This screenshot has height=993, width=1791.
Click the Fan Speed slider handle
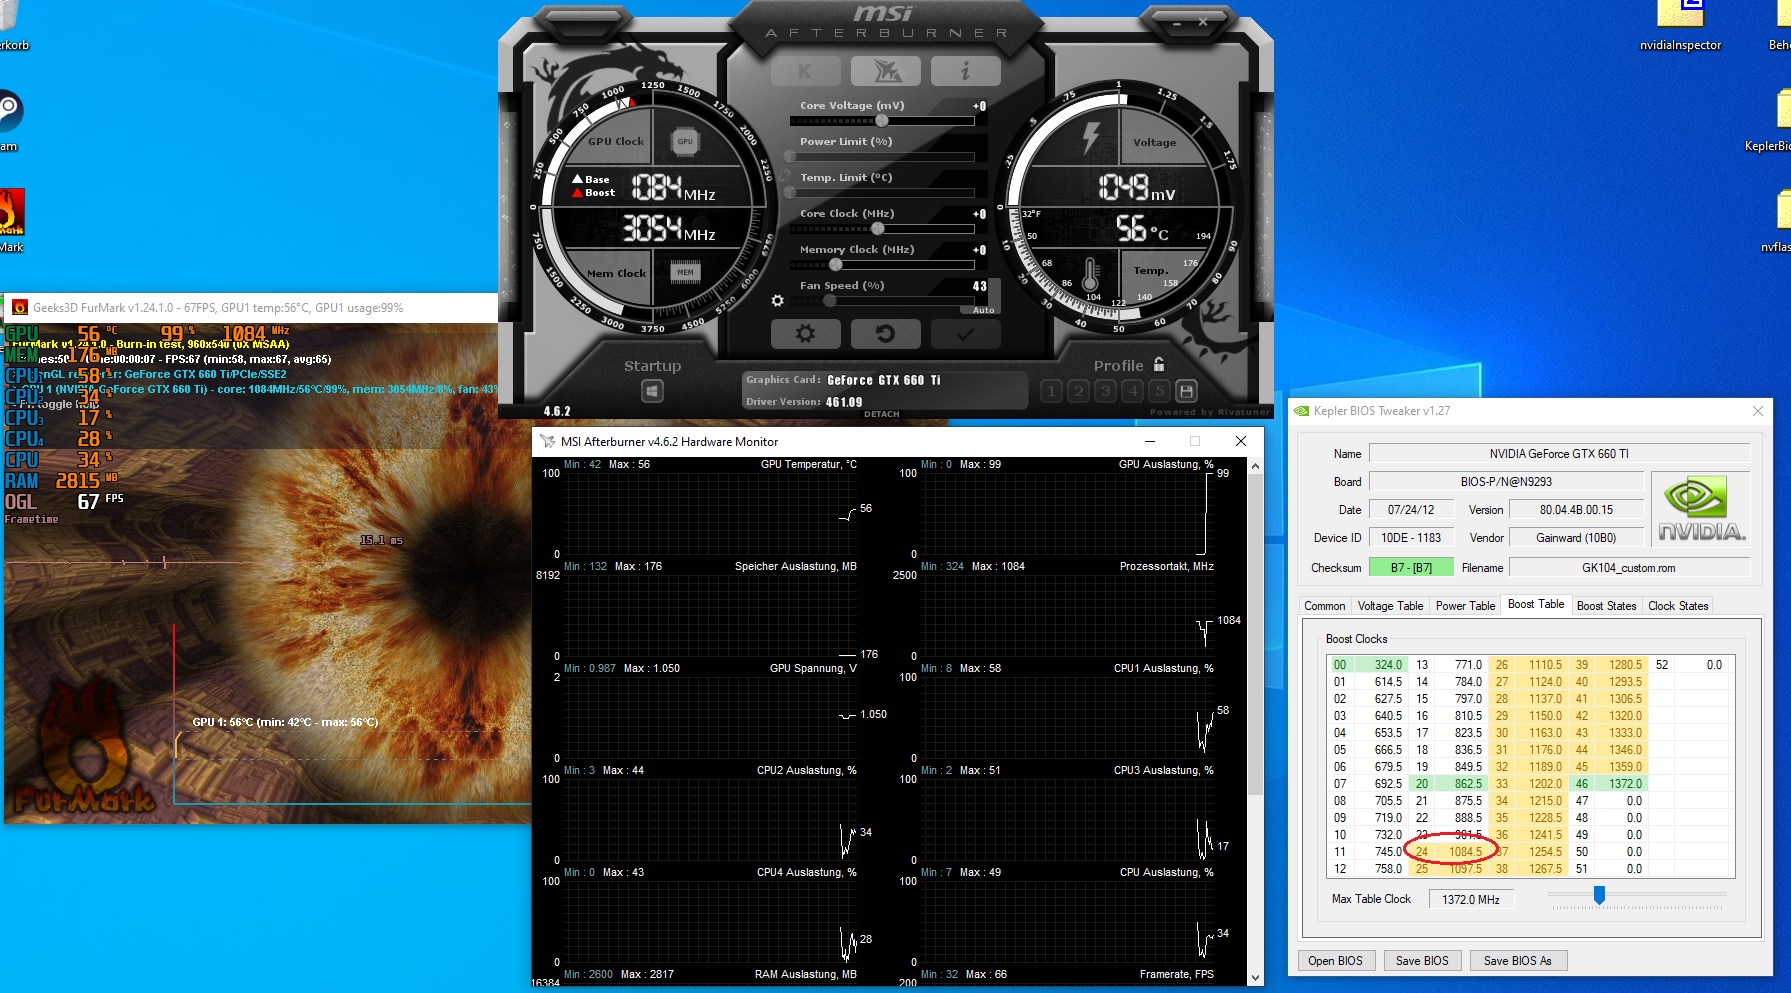830,300
